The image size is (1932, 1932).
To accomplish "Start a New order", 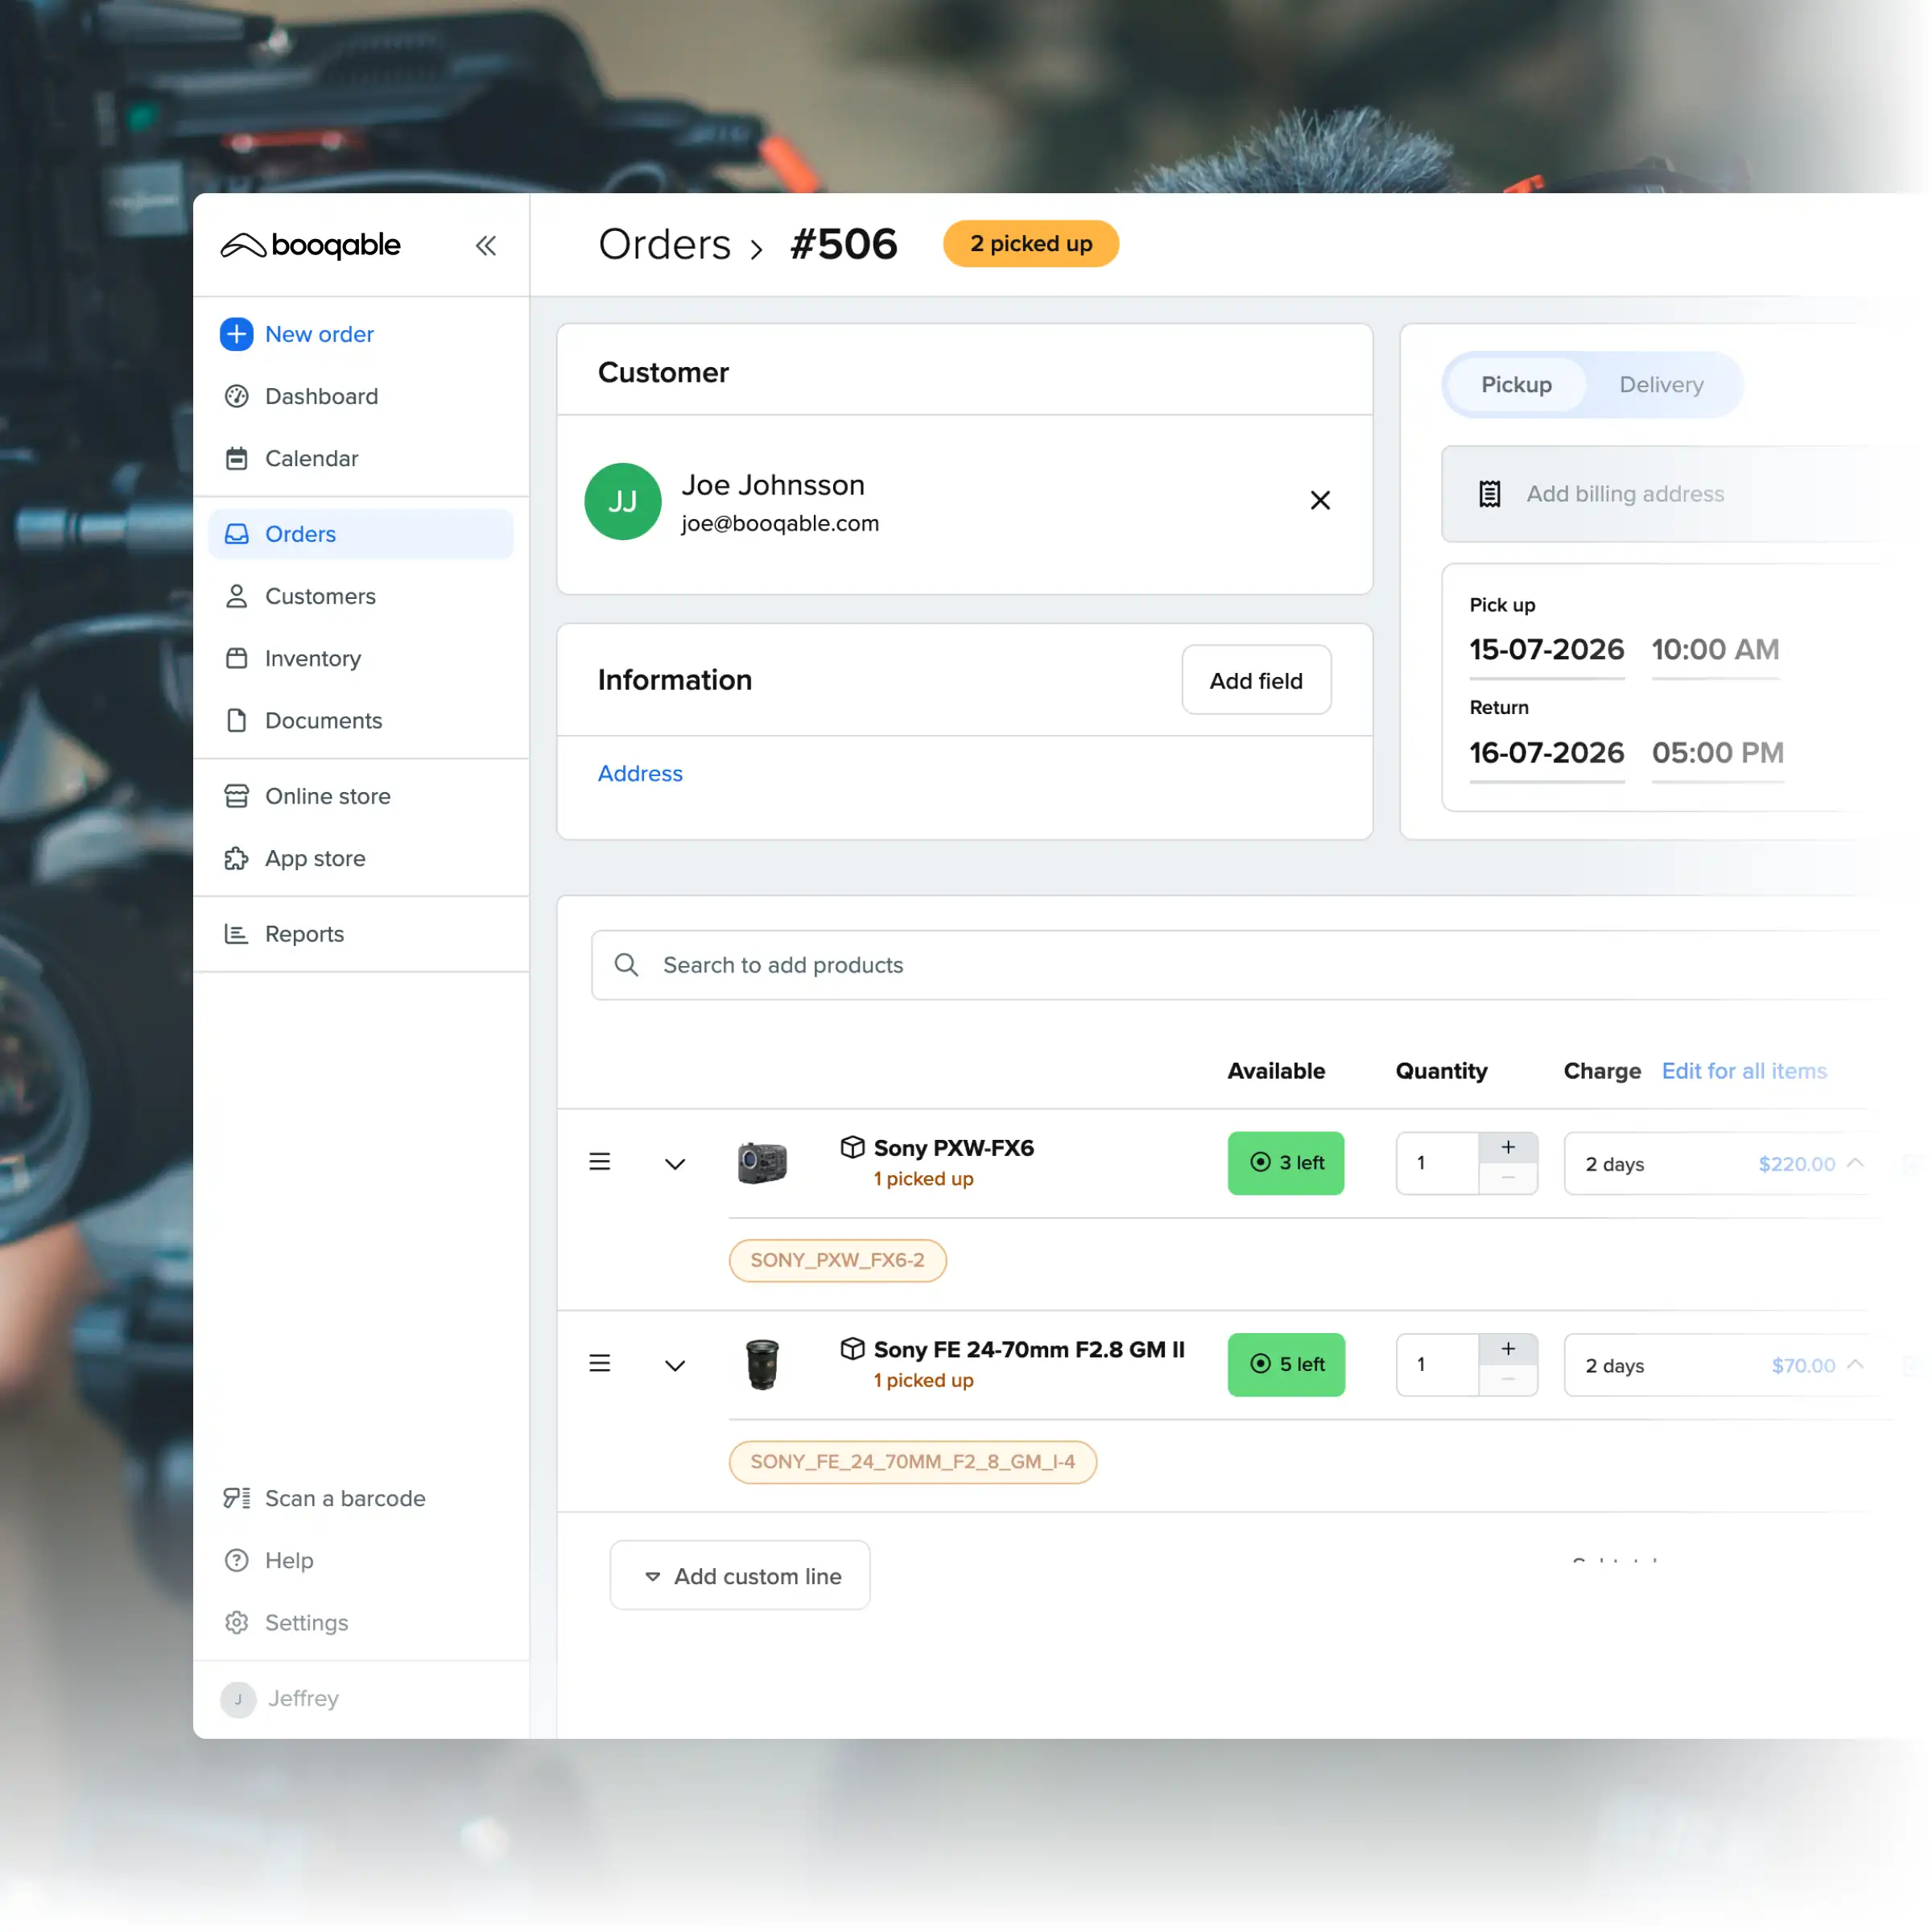I will (x=319, y=334).
